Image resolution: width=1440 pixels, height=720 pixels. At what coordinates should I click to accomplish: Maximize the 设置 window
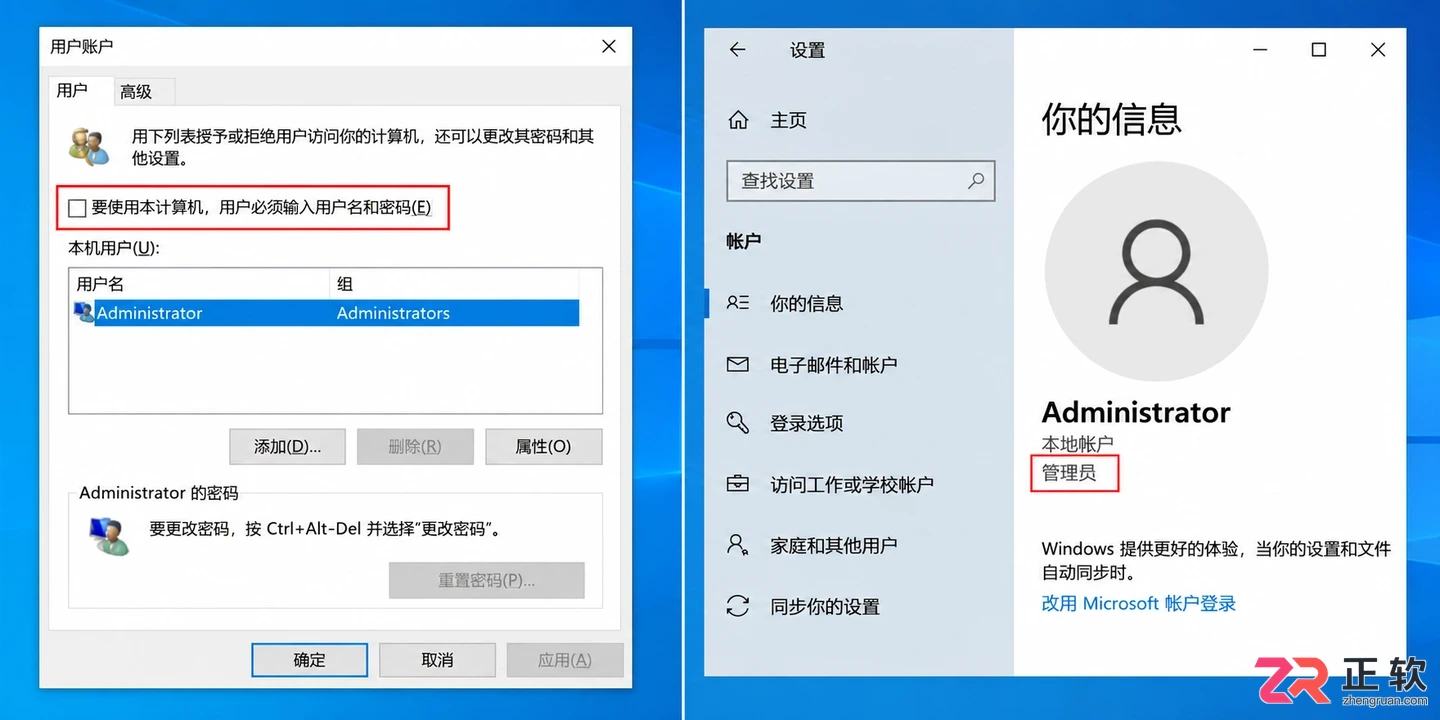[1319, 50]
